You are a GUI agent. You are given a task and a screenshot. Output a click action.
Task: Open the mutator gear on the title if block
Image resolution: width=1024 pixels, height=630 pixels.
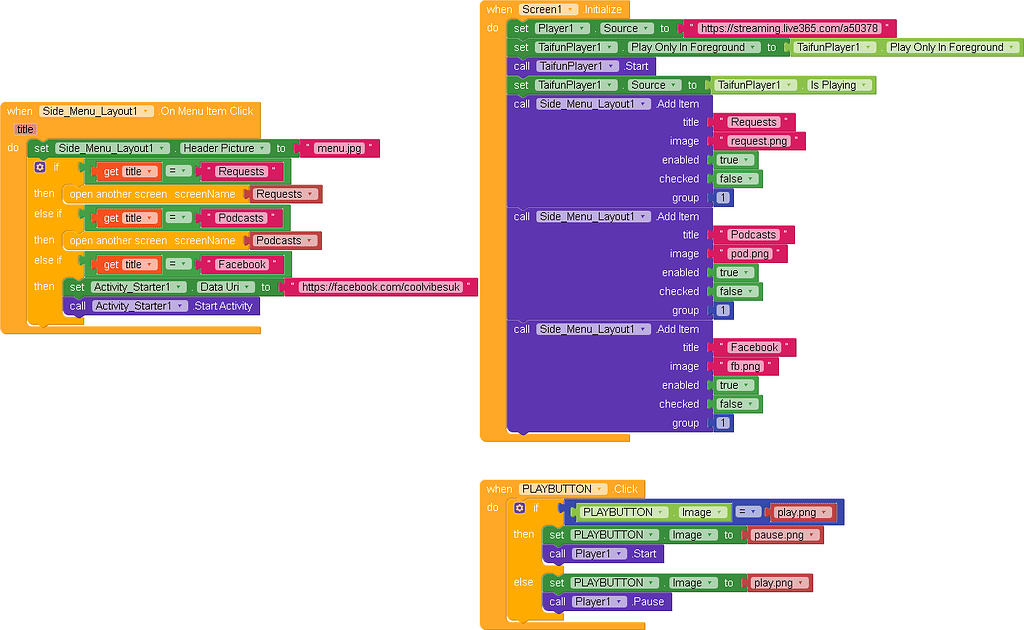38,167
